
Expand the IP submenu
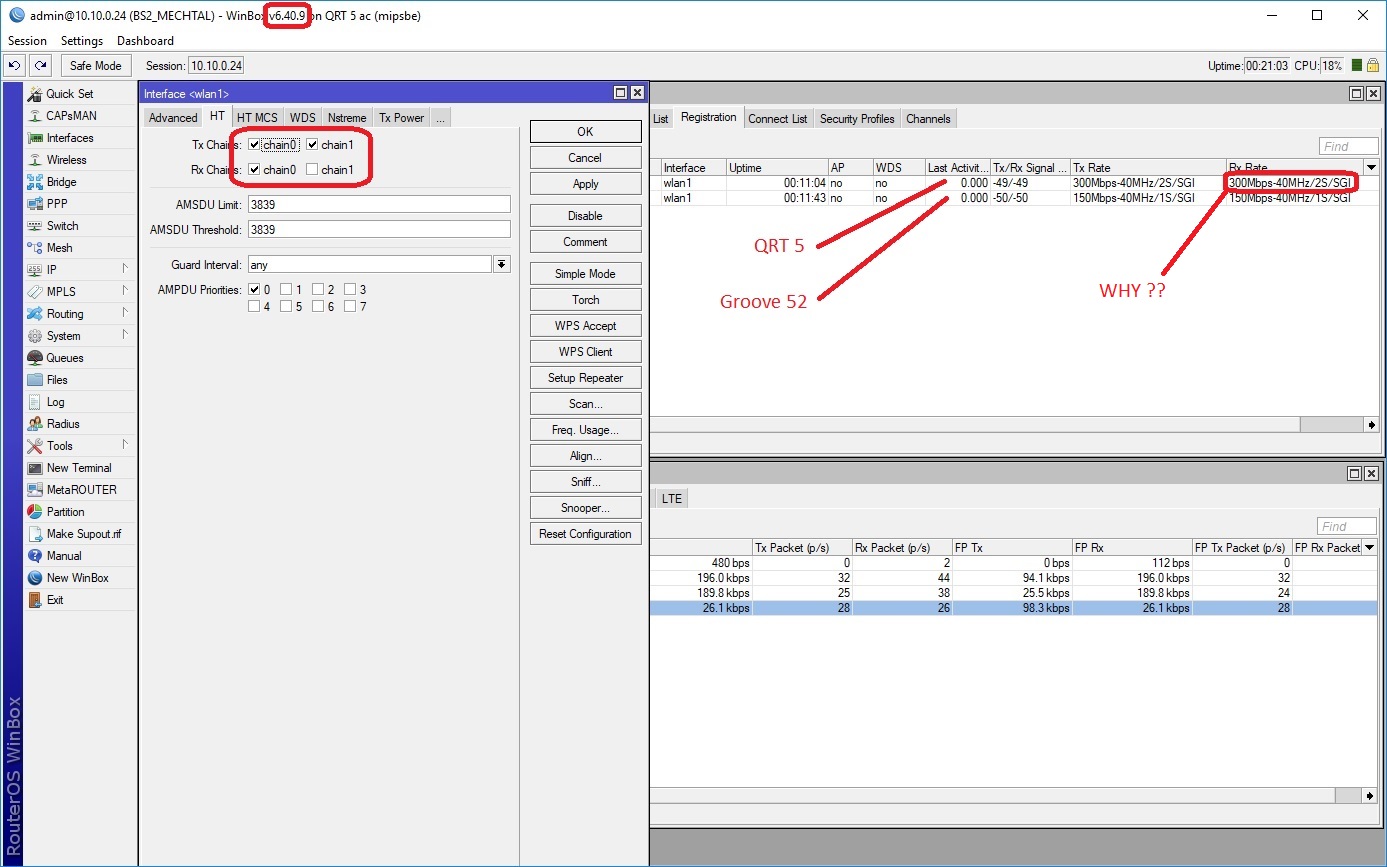[125, 269]
